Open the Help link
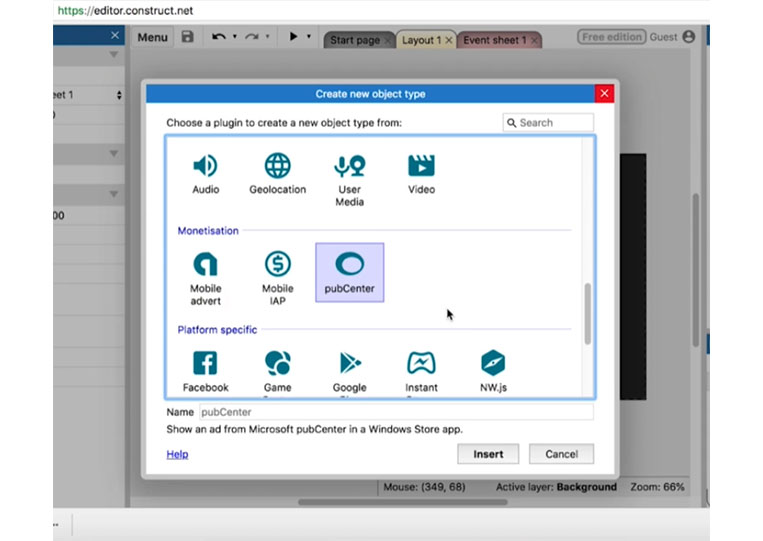763x541 pixels. (177, 454)
